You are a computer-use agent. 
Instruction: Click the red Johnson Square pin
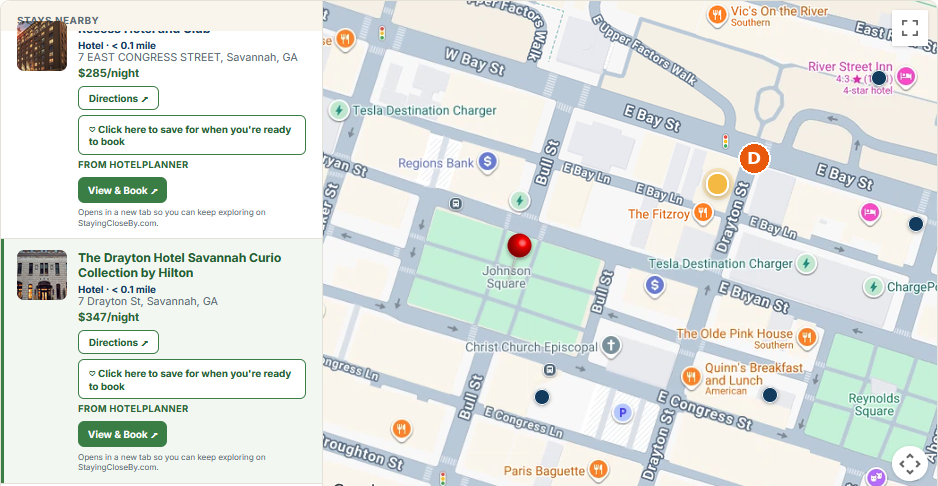pyautogui.click(x=519, y=245)
